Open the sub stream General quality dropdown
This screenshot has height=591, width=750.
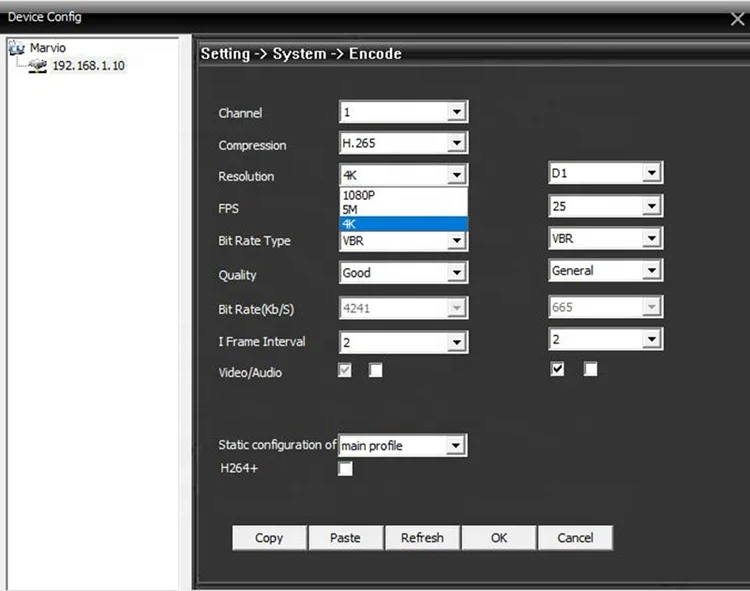651,271
